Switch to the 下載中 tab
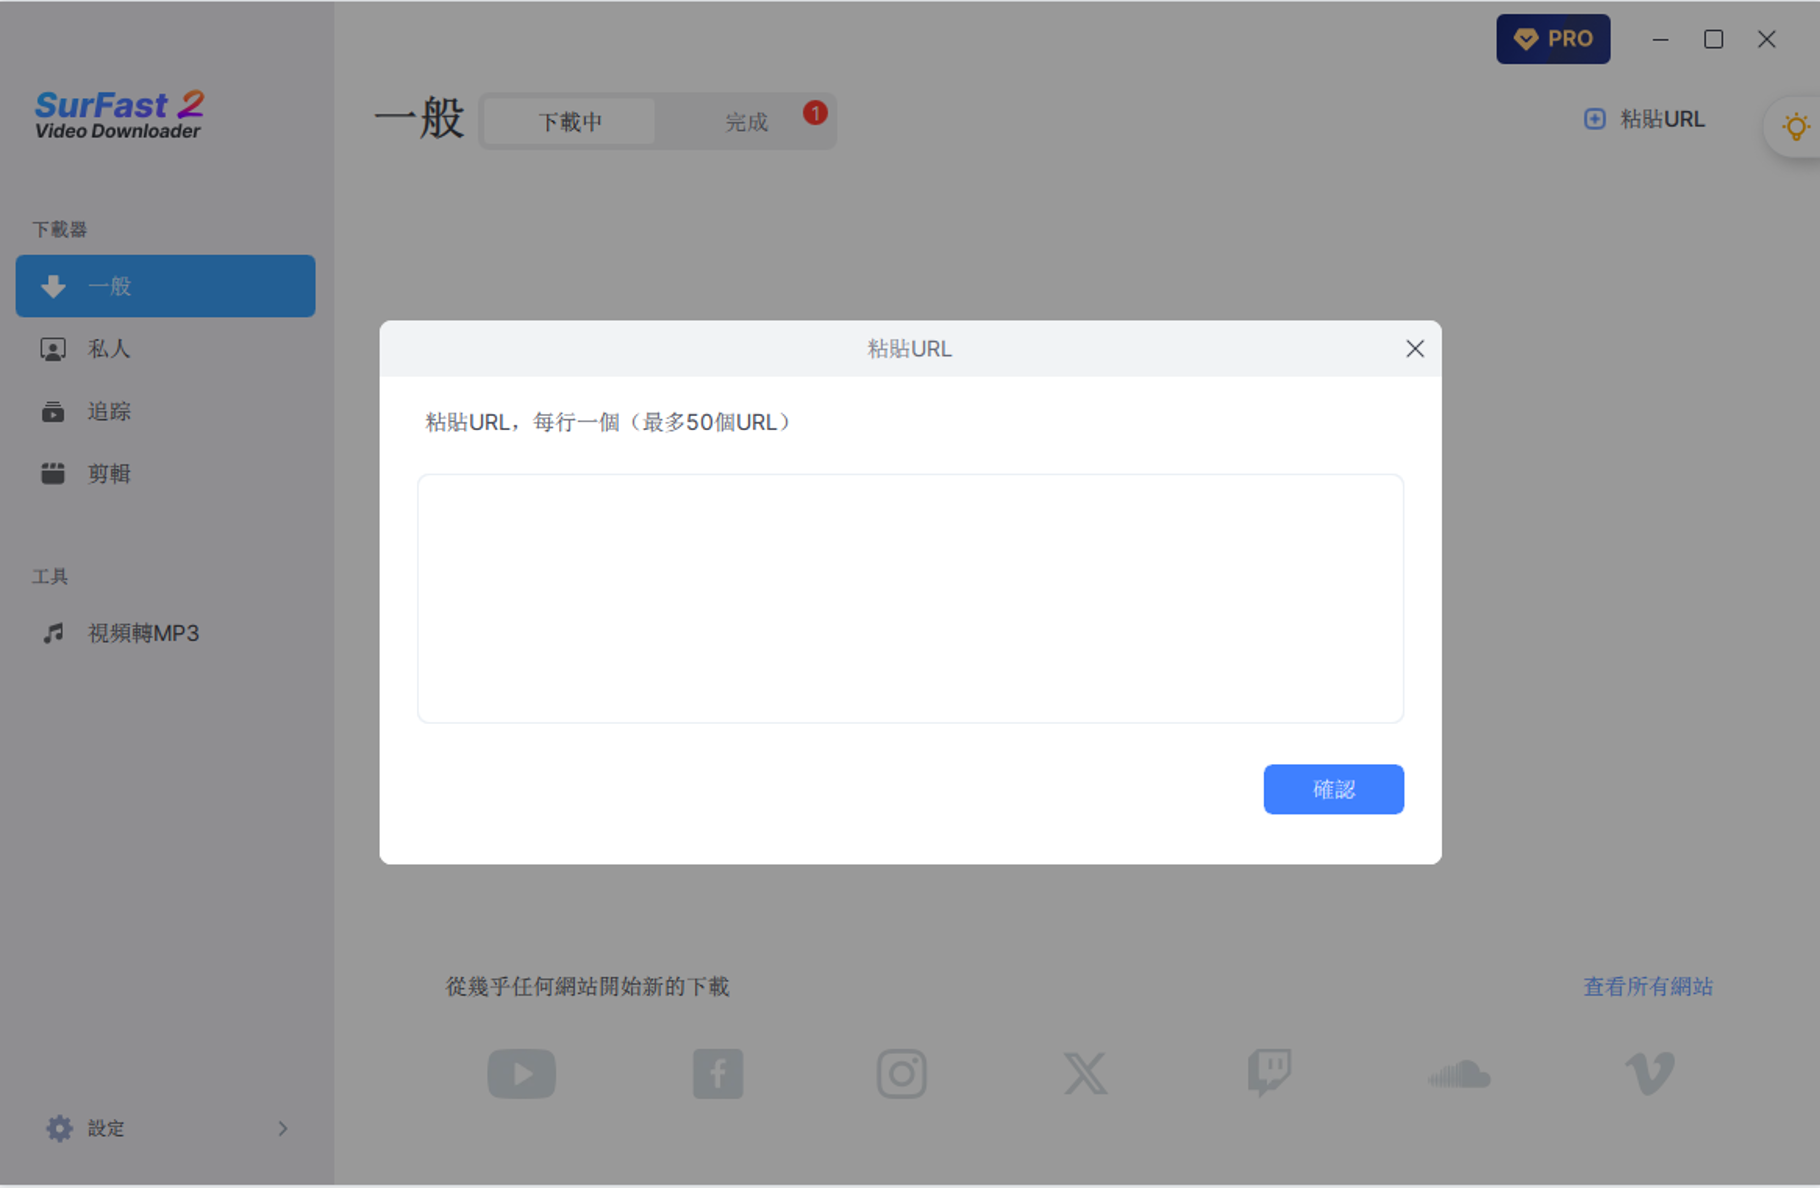 [x=570, y=122]
